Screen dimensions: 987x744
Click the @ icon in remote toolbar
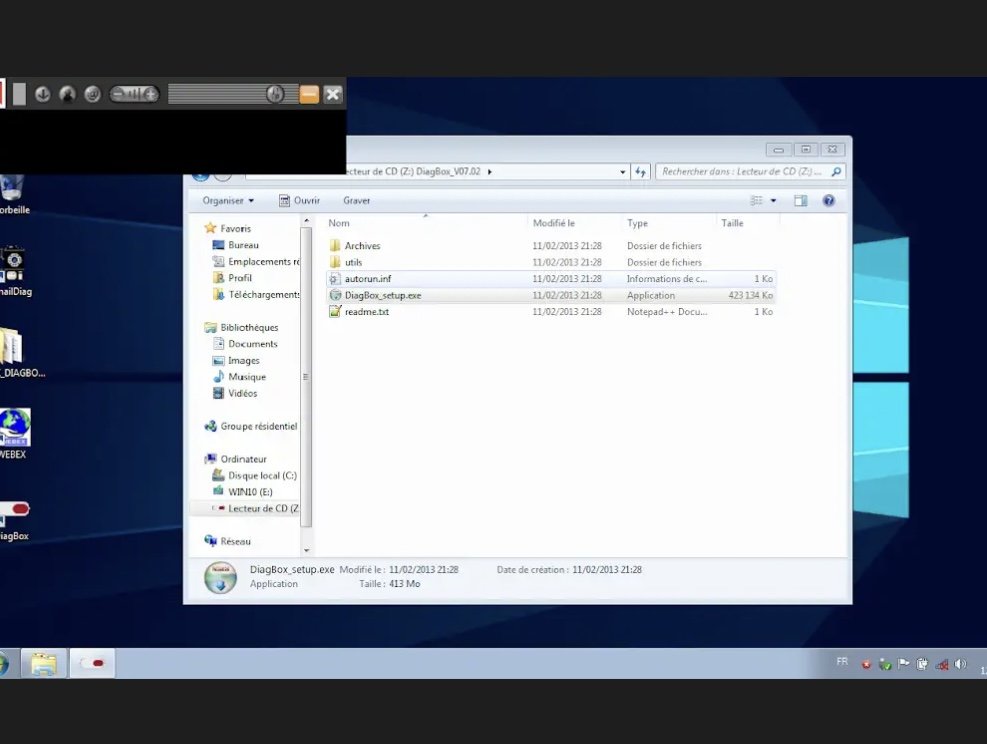pos(93,94)
